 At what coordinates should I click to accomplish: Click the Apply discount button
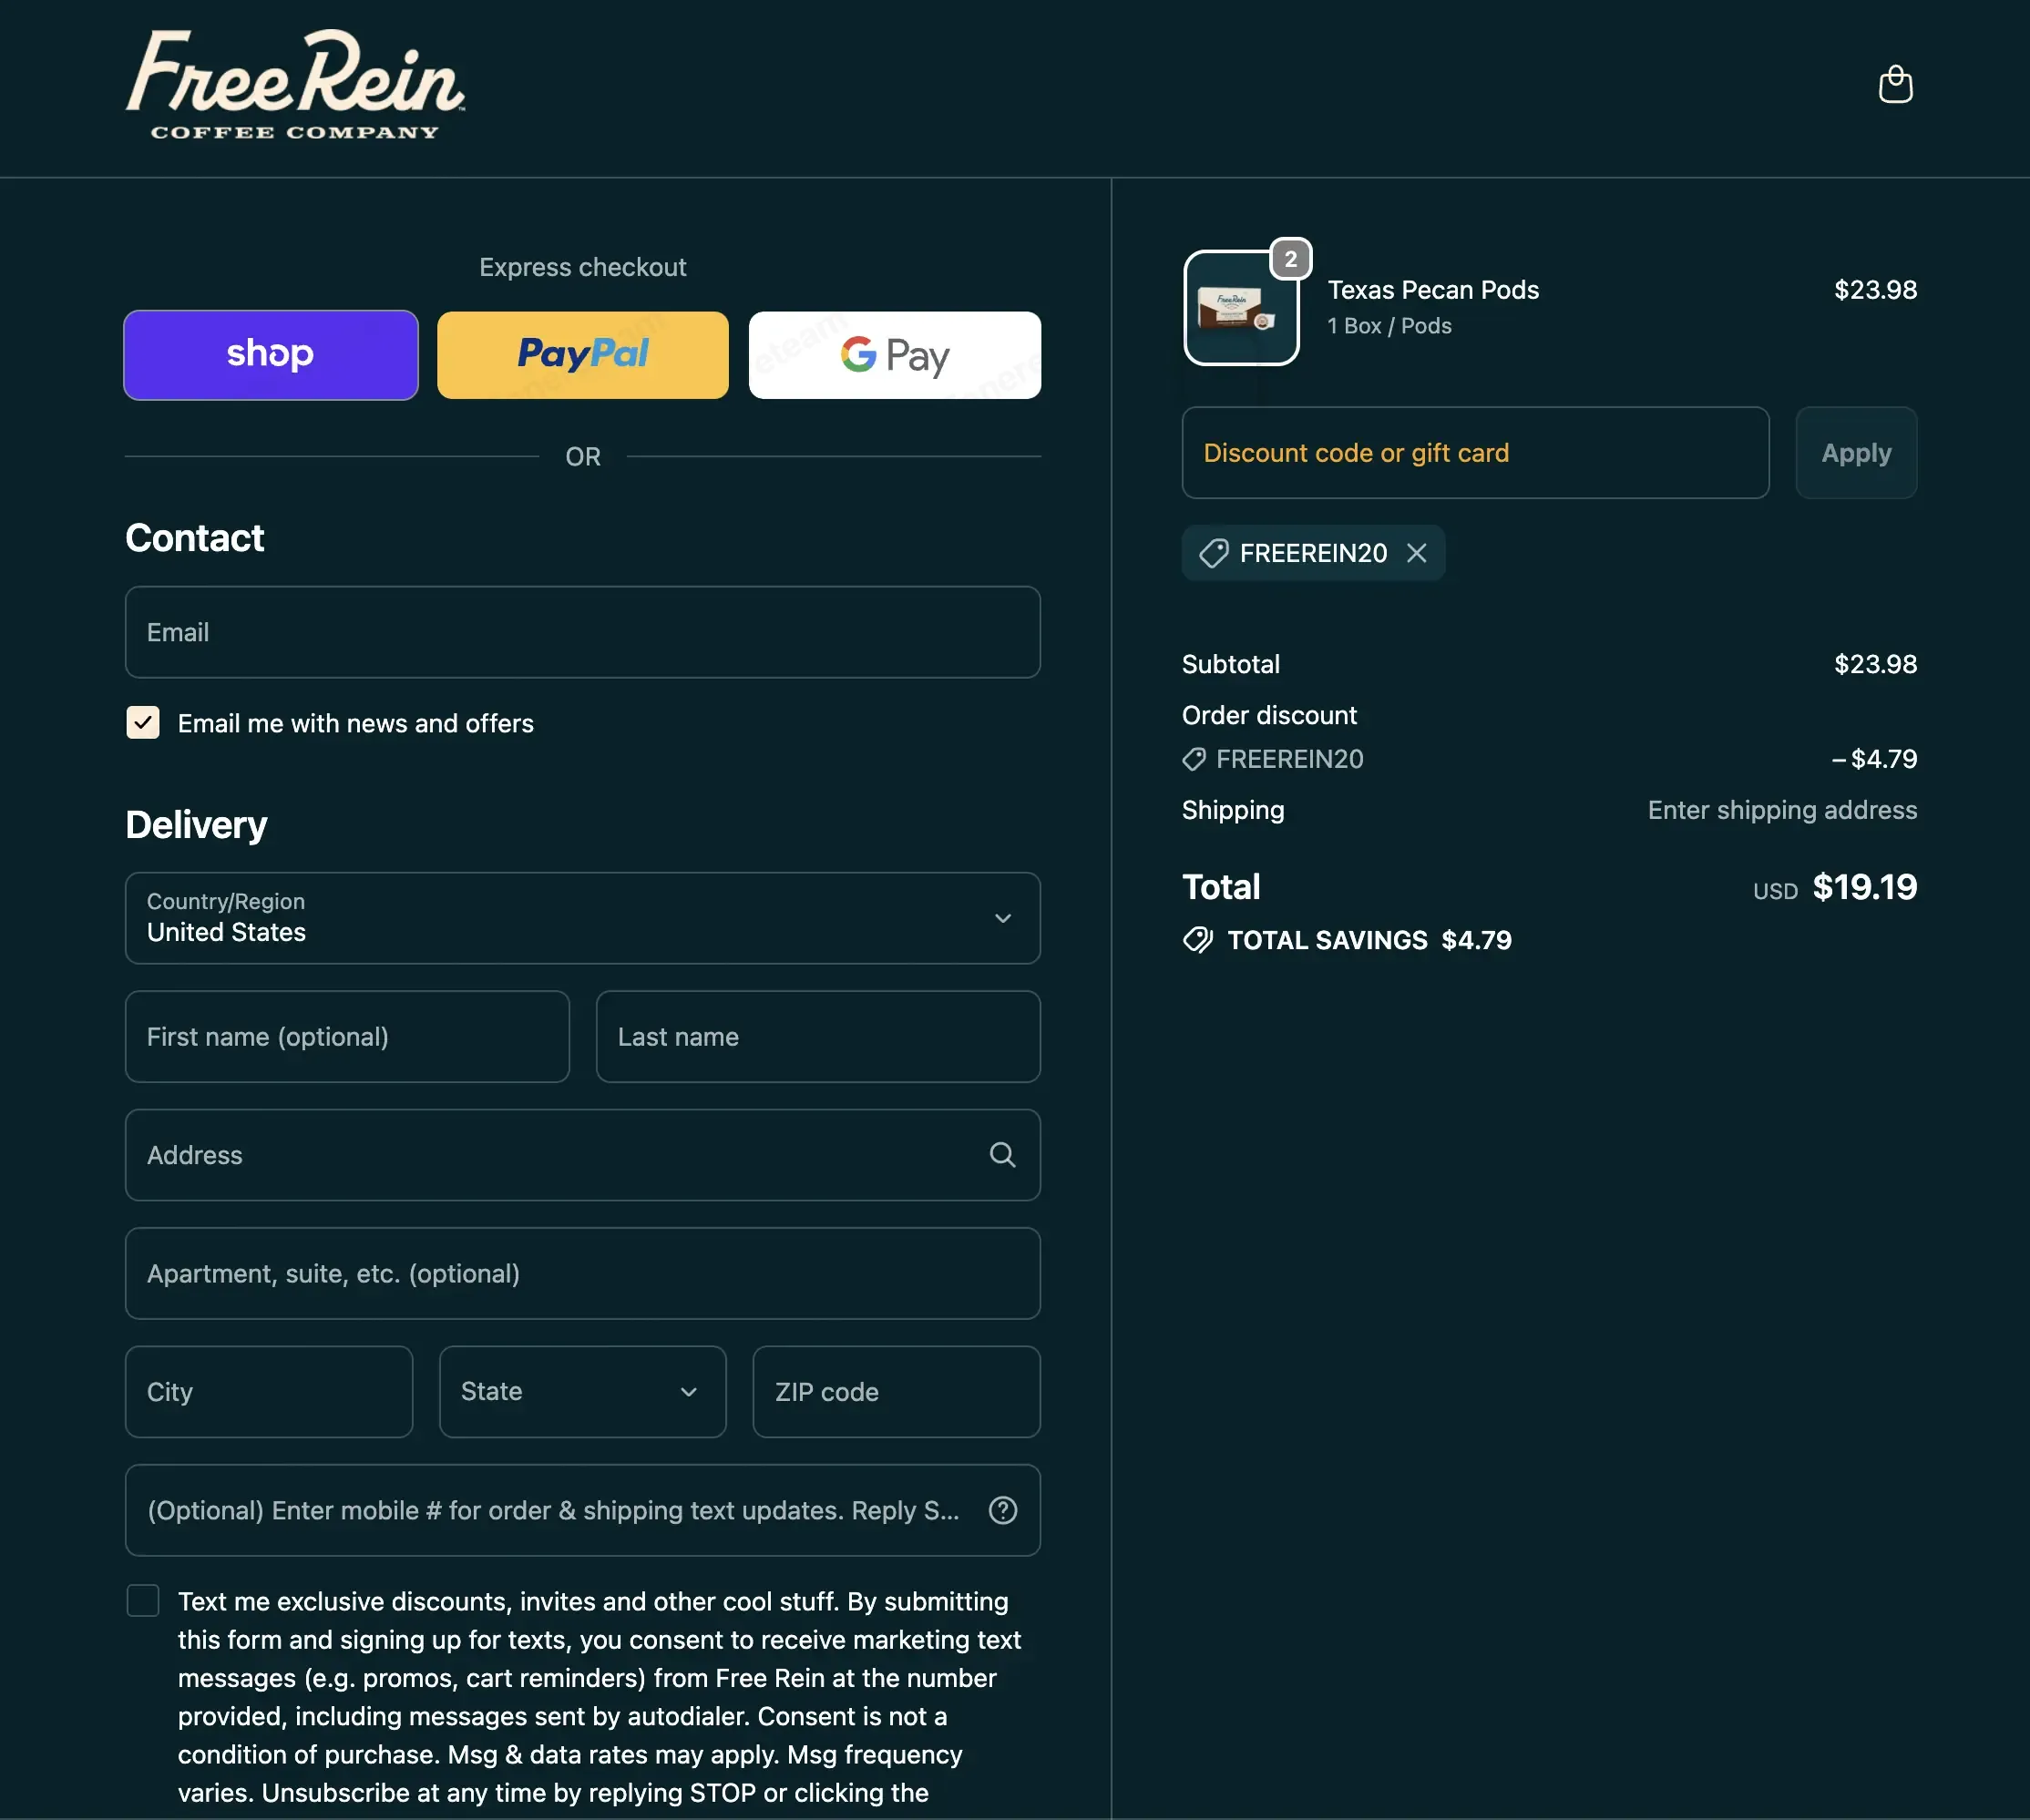pyautogui.click(x=1856, y=453)
